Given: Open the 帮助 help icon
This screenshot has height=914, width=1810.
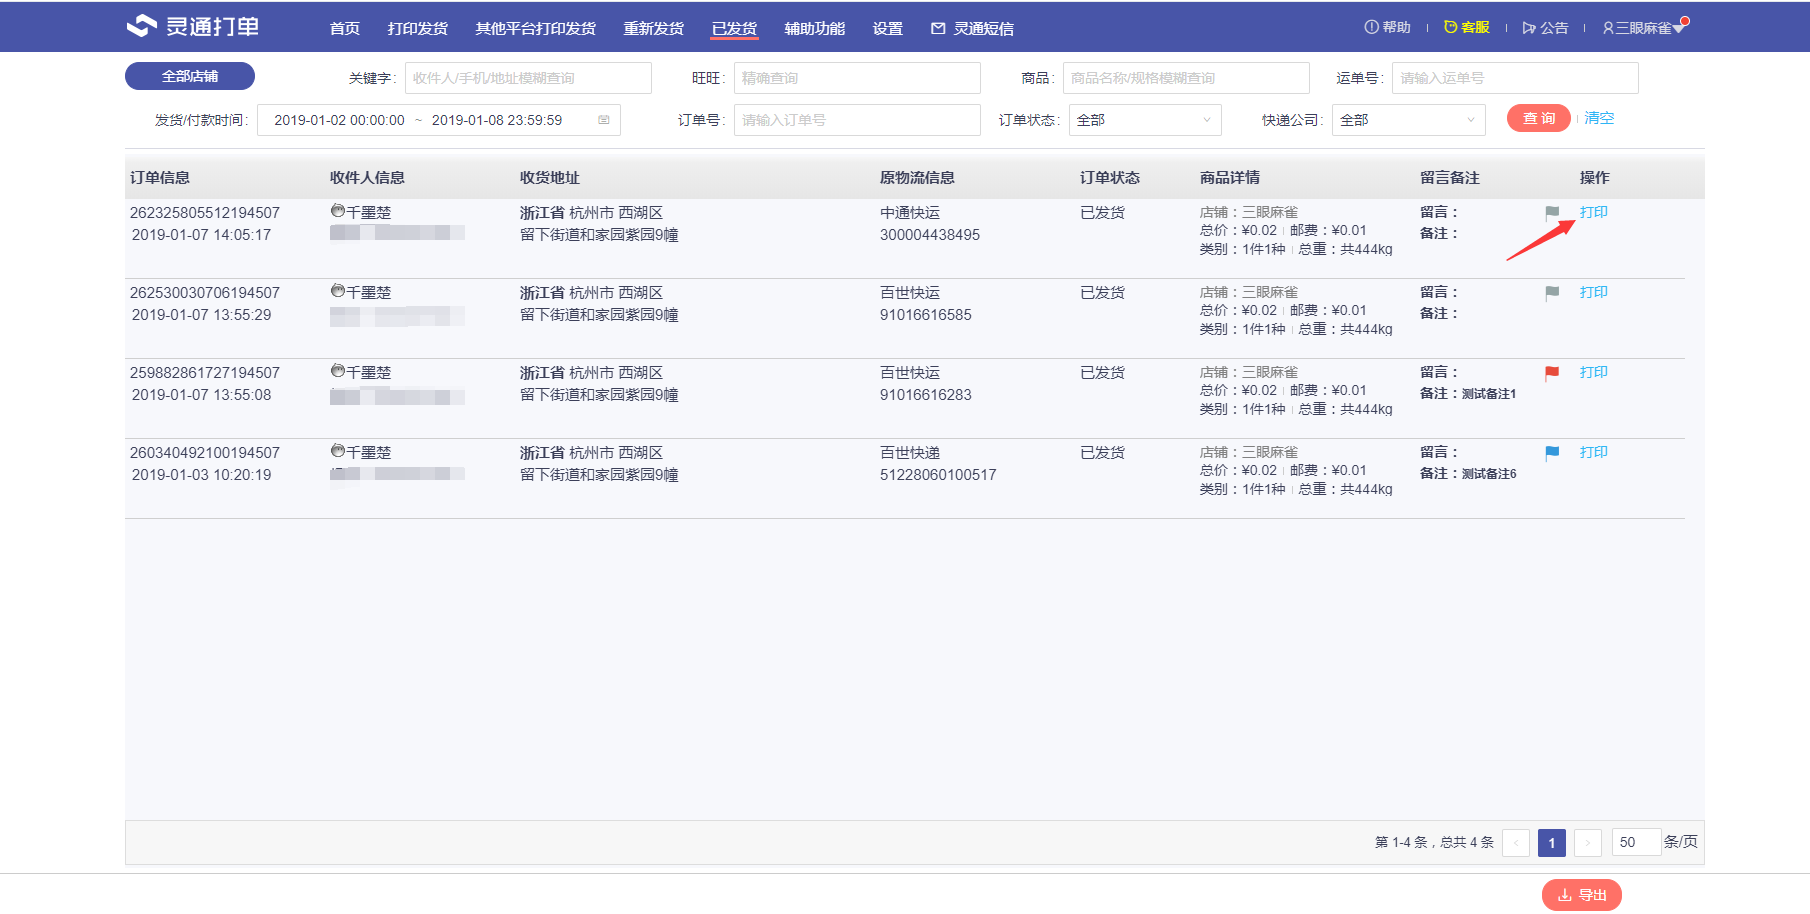Looking at the screenshot, I should [1371, 27].
